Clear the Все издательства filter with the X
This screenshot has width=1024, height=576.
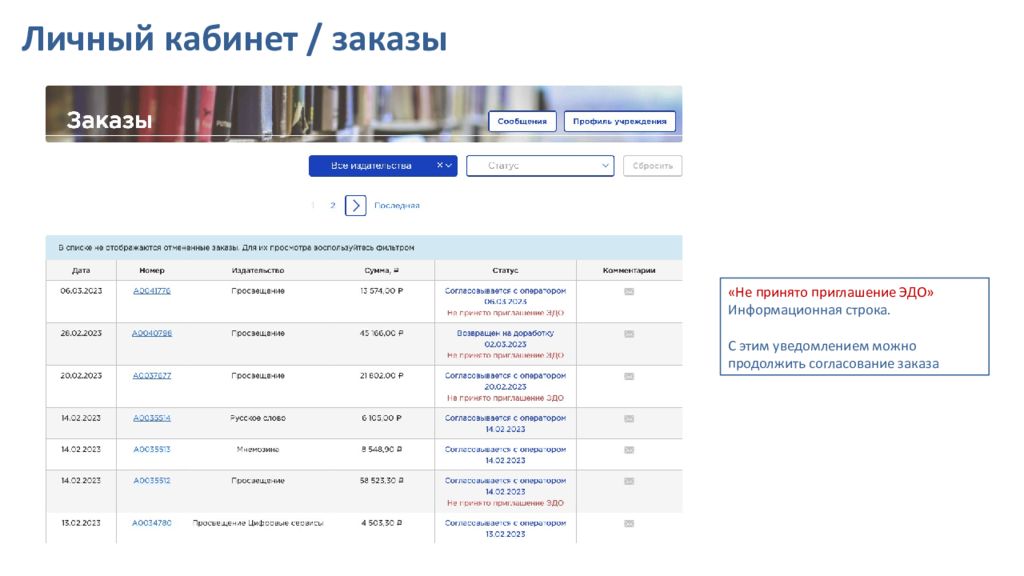click(x=440, y=165)
